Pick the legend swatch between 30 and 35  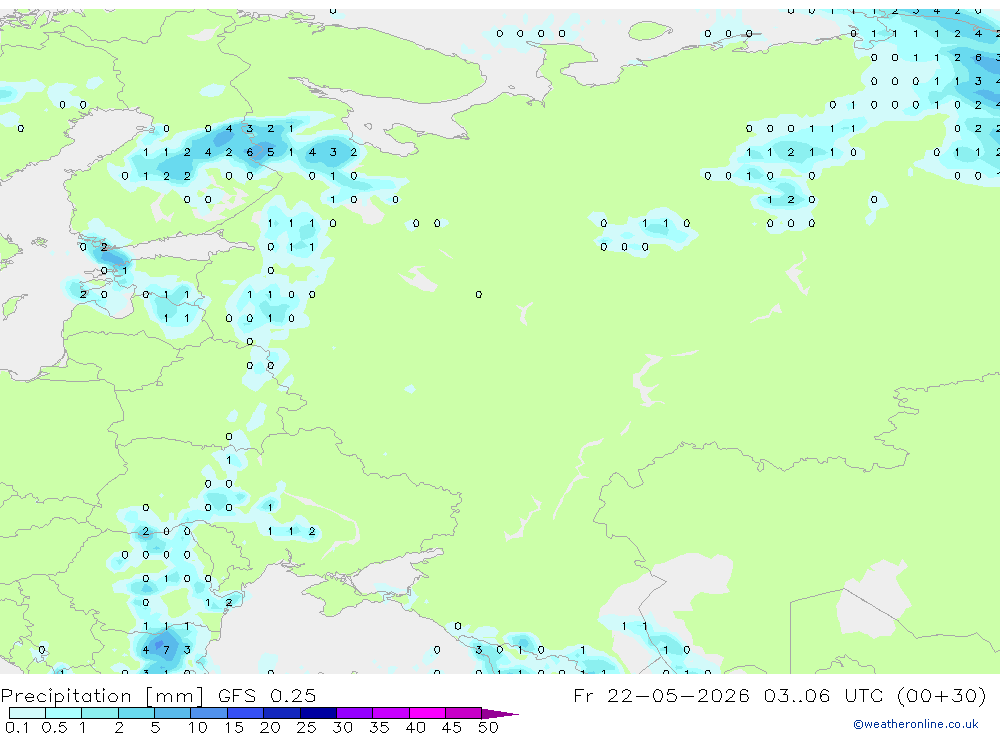(354, 713)
